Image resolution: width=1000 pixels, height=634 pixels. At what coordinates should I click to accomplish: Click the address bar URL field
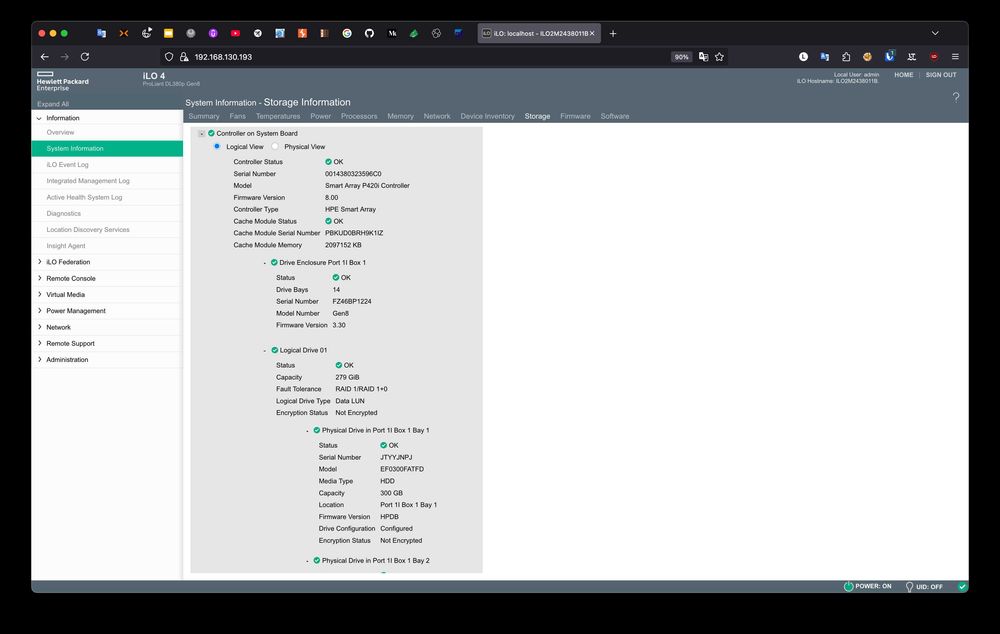415,57
